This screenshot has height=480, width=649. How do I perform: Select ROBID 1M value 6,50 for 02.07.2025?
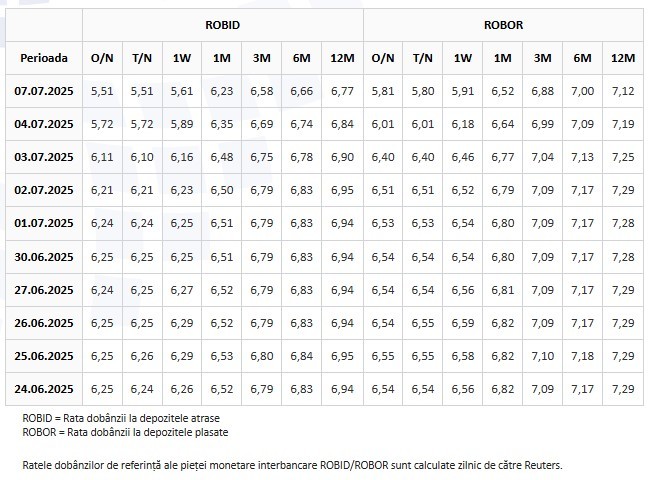pyautogui.click(x=222, y=190)
